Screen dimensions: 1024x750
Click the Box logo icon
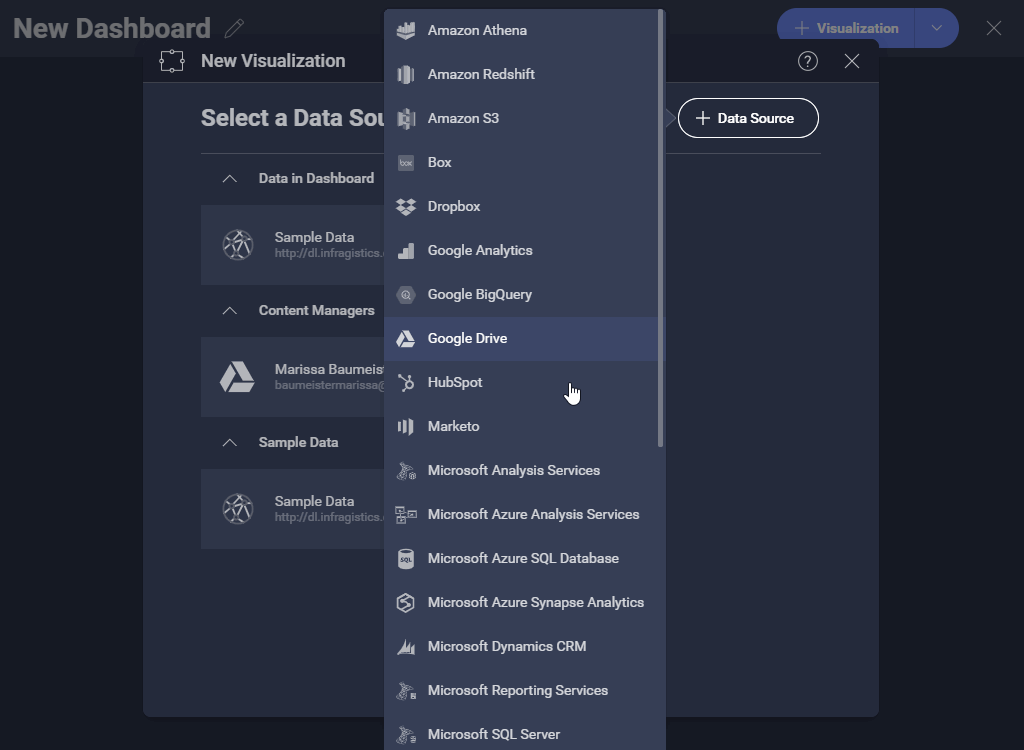coord(406,163)
